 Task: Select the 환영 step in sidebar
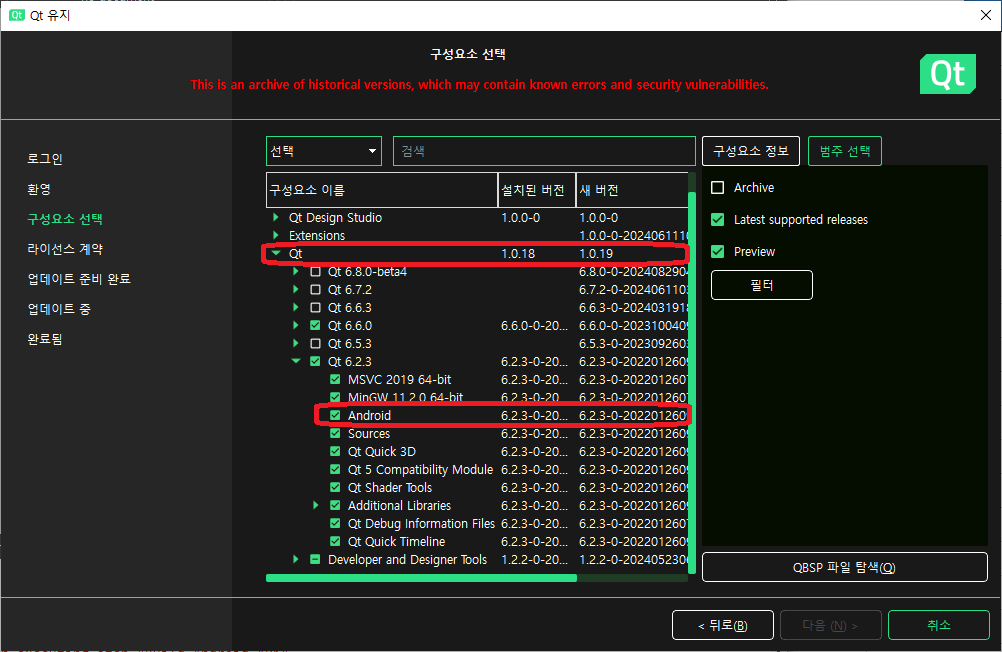pyautogui.click(x=39, y=189)
